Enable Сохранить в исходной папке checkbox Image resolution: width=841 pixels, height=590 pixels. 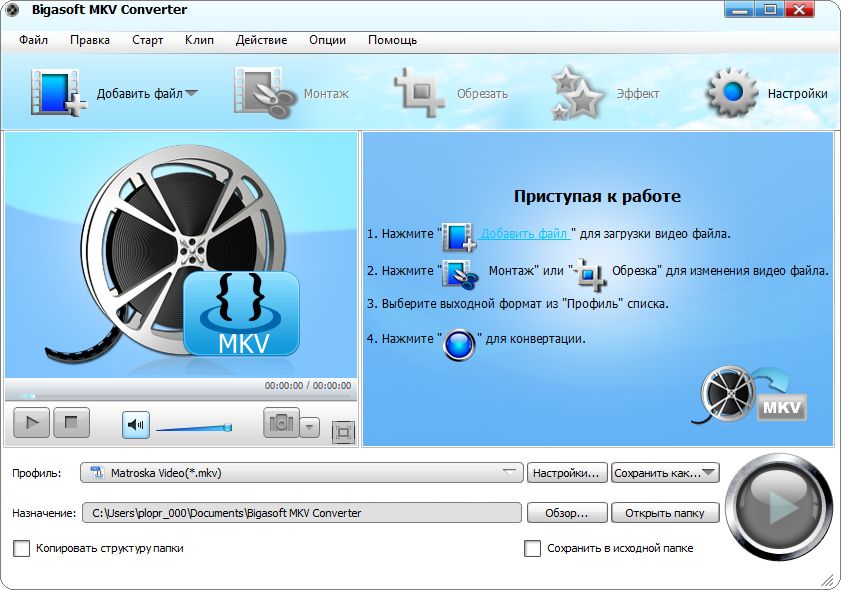(532, 548)
